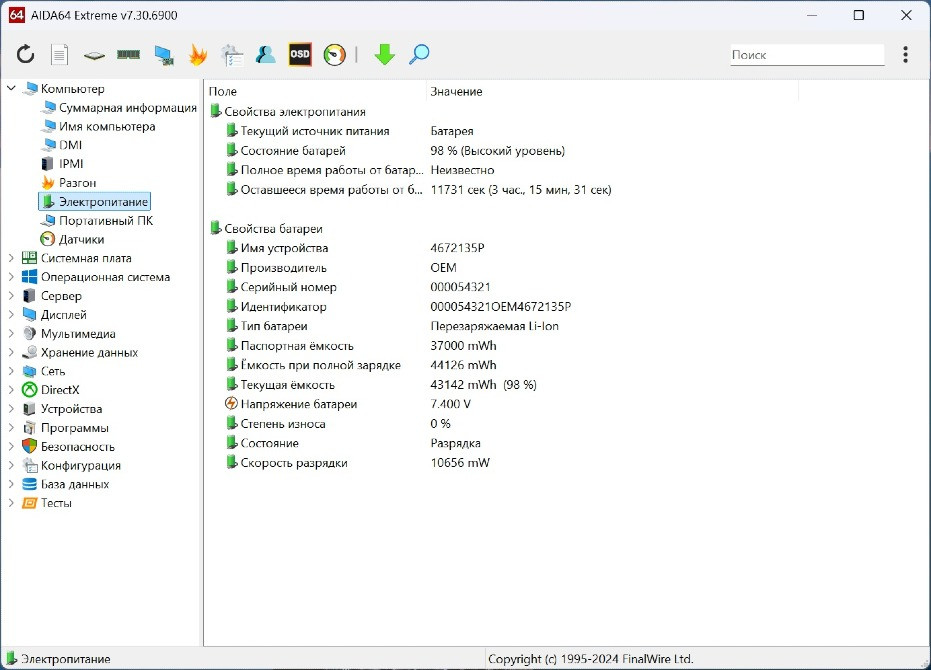Viewport: 931px width, 670px height.
Task: Click the Refresh toolbar icon
Action: (x=26, y=55)
